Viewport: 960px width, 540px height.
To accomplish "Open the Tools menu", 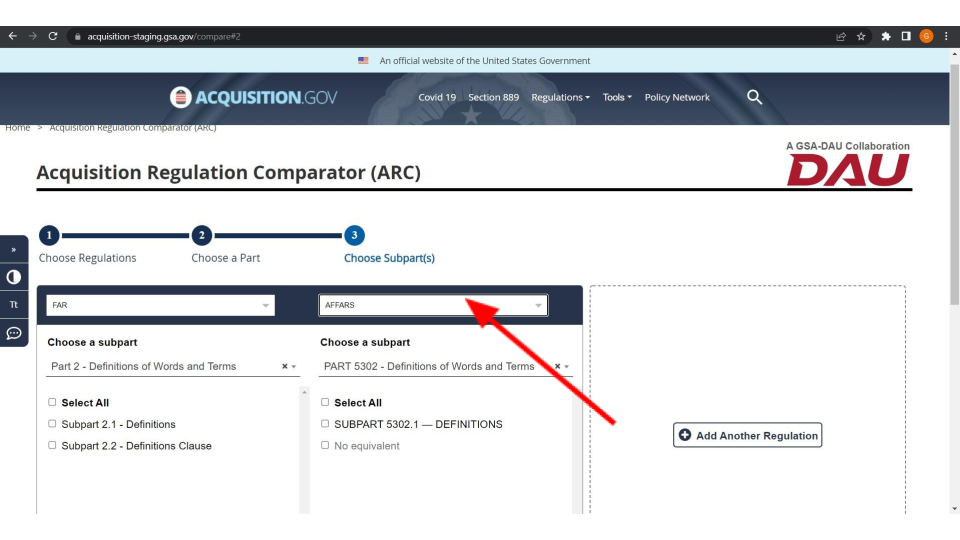I will [x=617, y=97].
